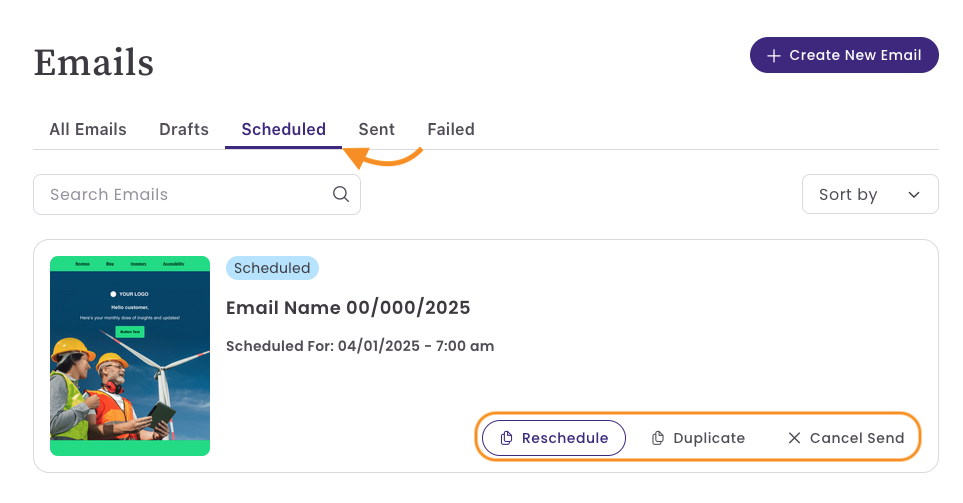
Task: Click the Email Name 00/000/2025 title
Action: tap(348, 307)
